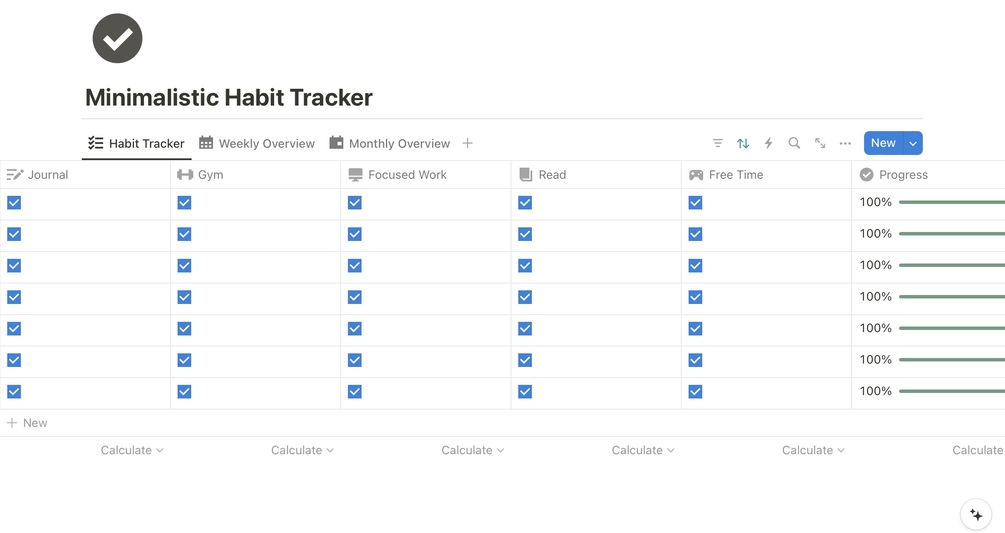Click the first row progress bar
1005x533 pixels.
[x=950, y=202]
